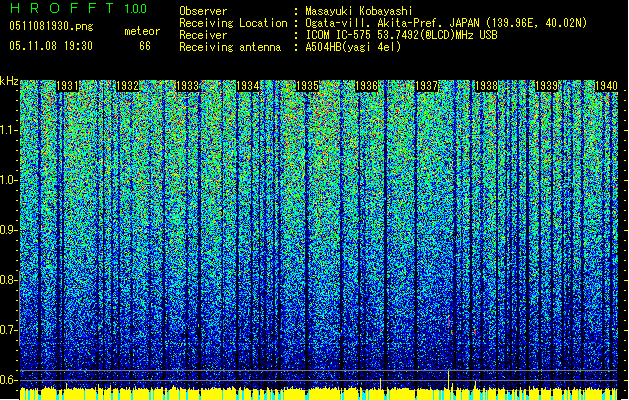Click the 1938 time marker label

(486, 86)
